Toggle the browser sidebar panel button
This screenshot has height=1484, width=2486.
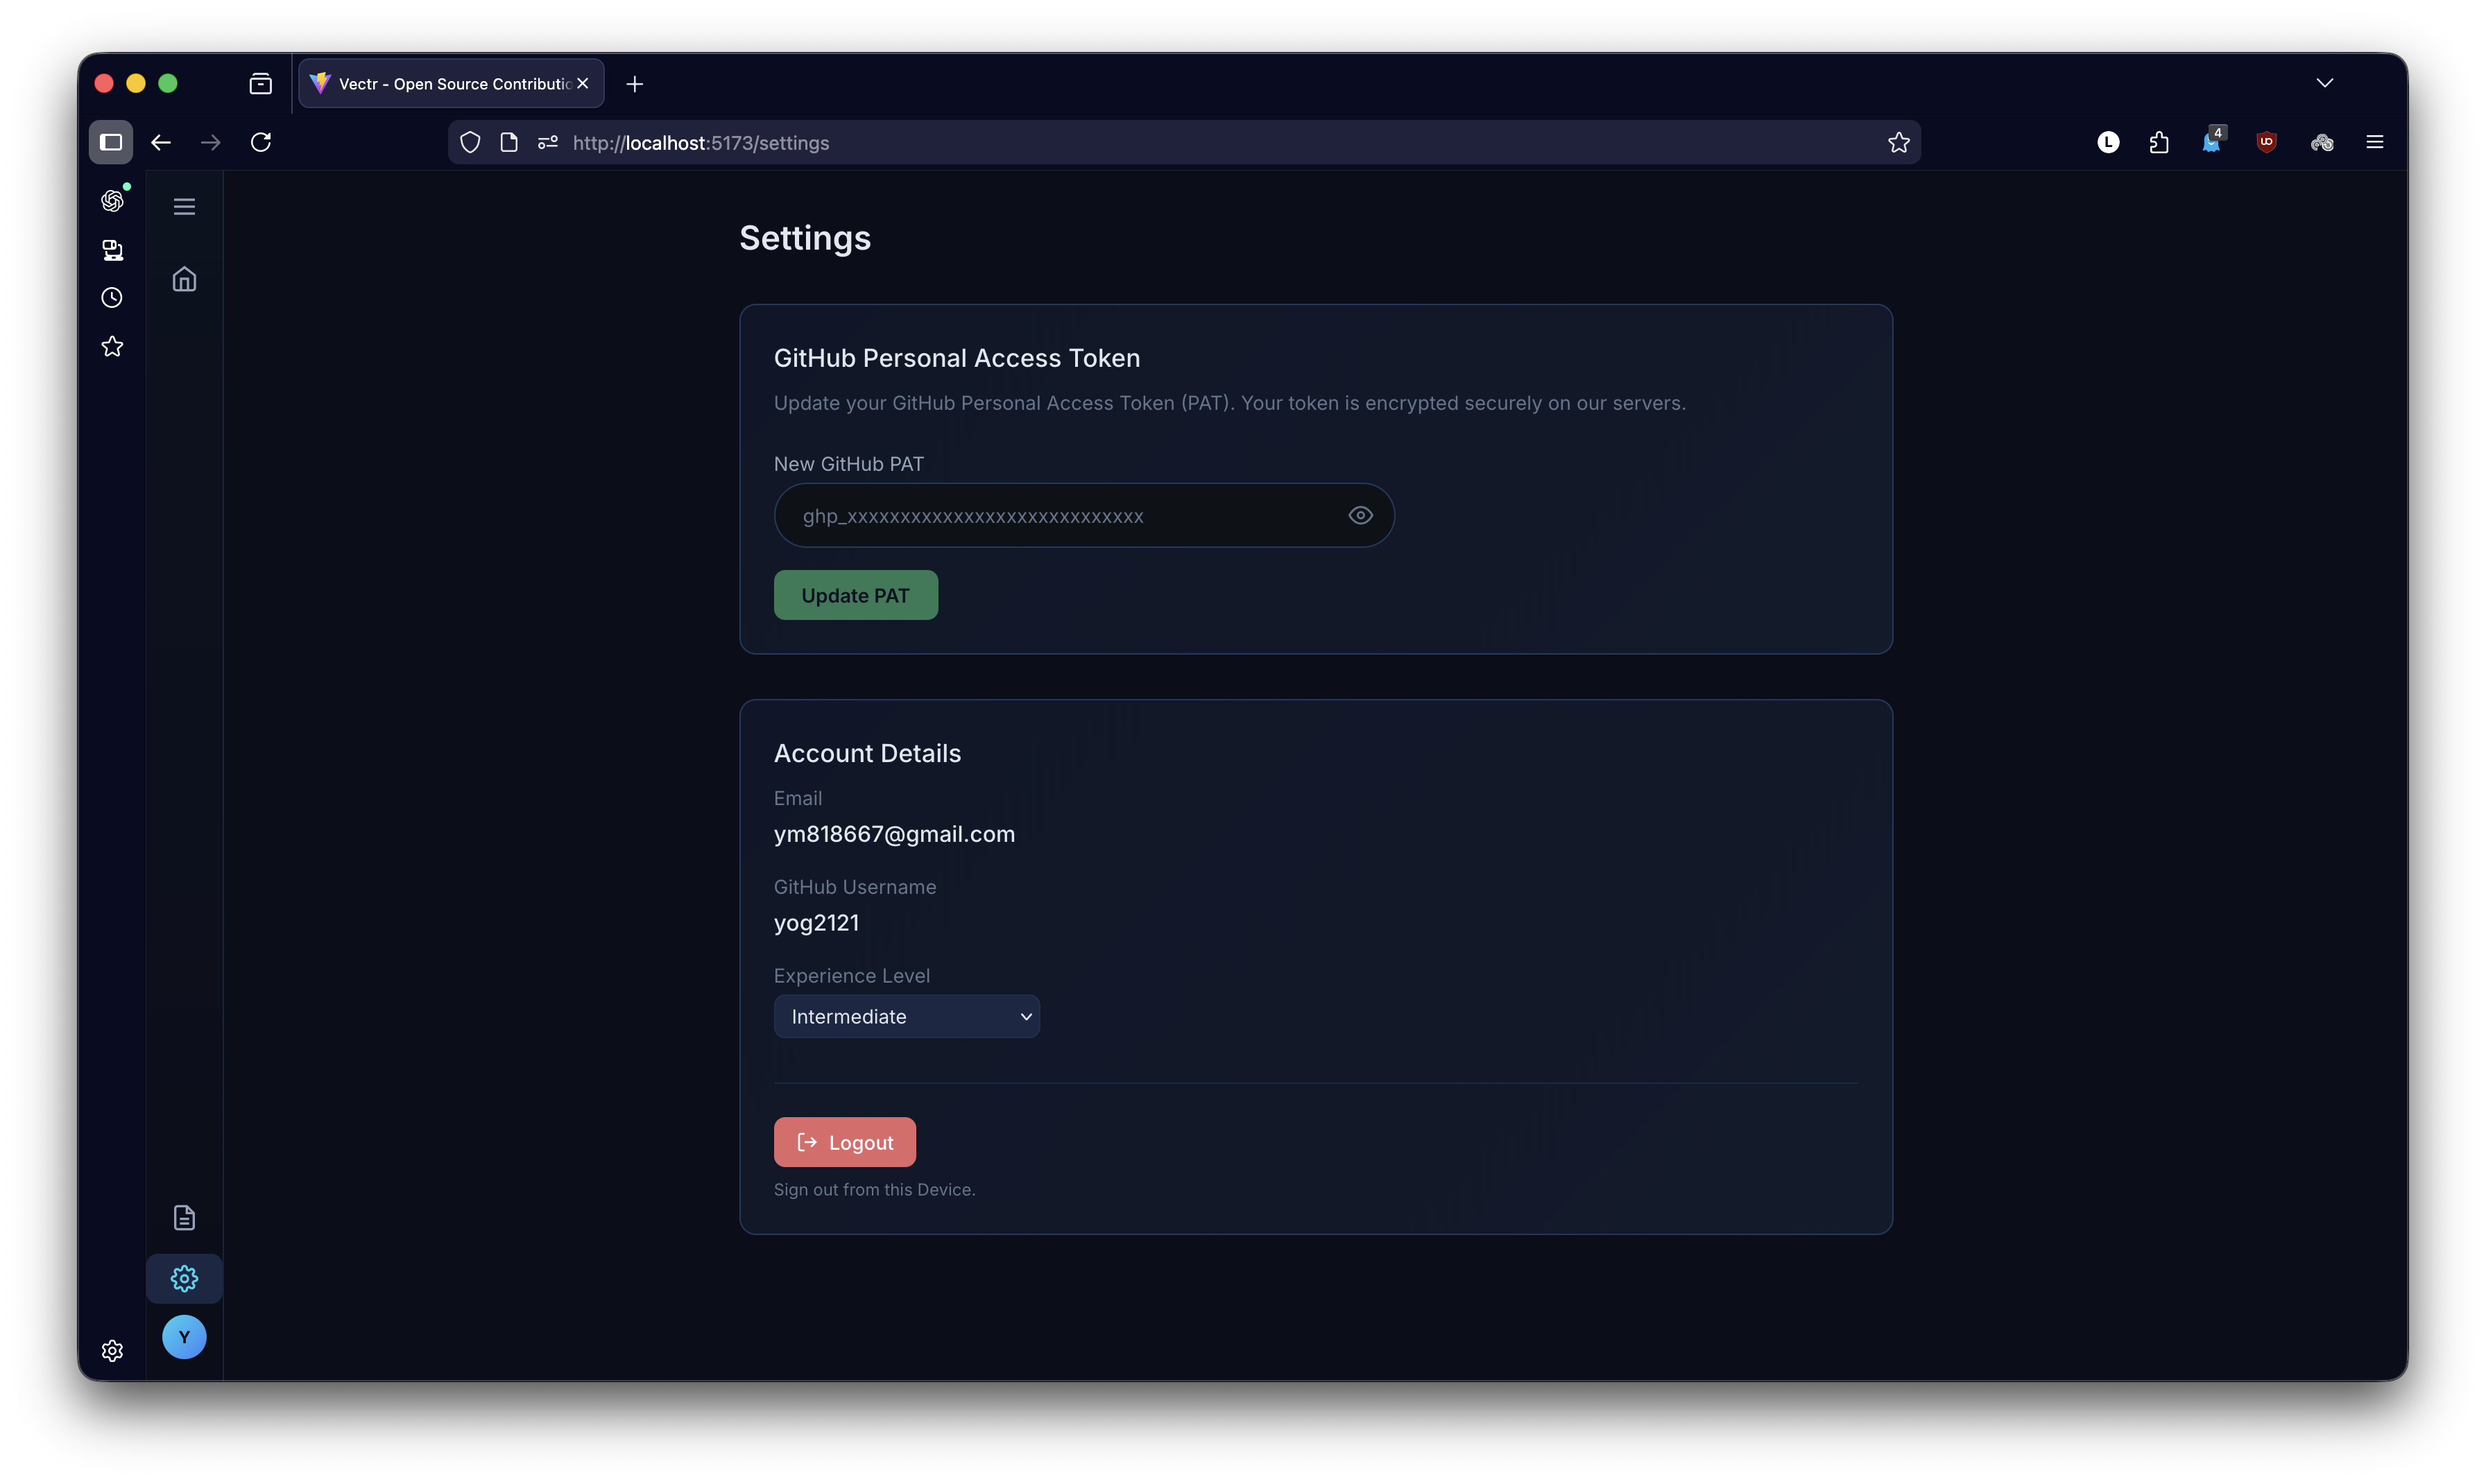[111, 142]
